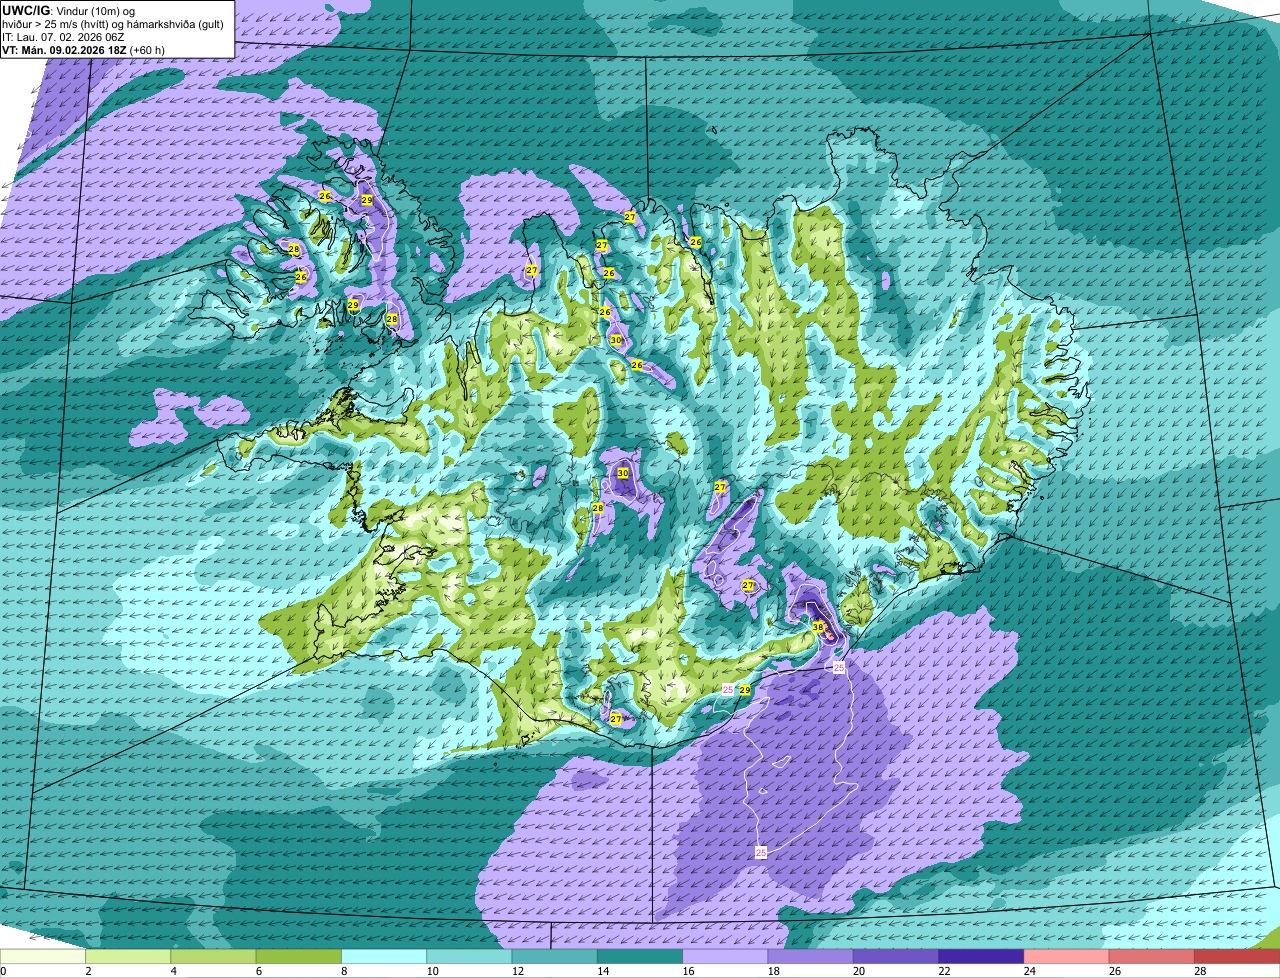
Task: Click the 14–16 m/s dark teal legend swatch
Action: (640, 956)
